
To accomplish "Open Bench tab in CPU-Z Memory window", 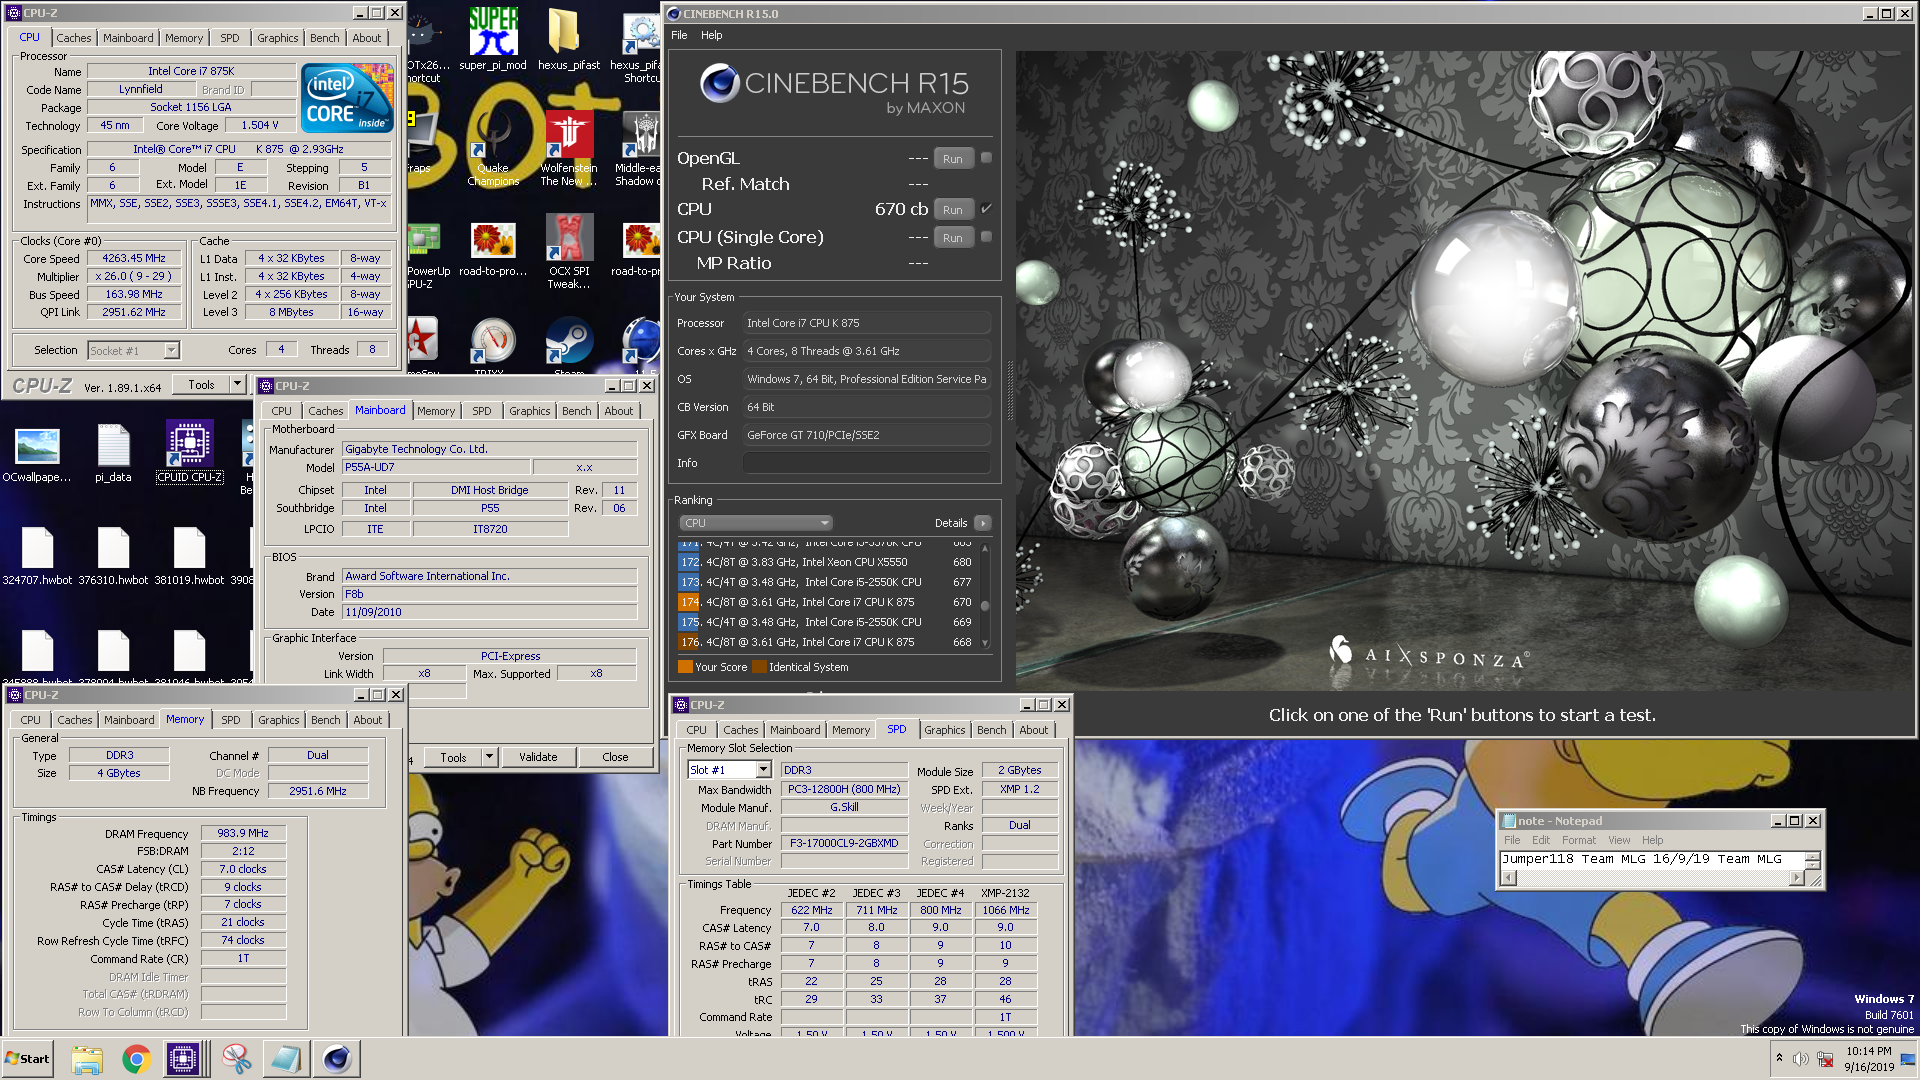I will (x=325, y=720).
